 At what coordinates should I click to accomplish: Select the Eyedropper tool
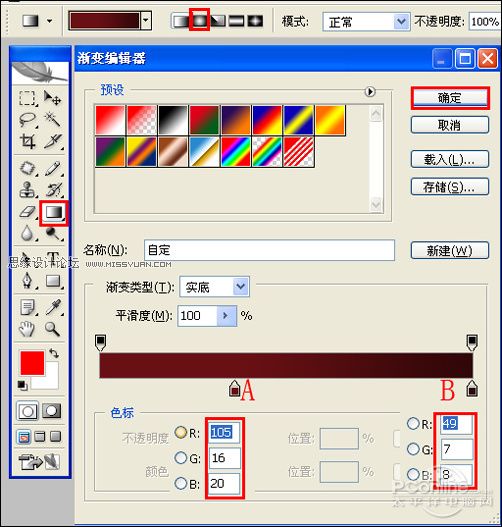point(53,307)
